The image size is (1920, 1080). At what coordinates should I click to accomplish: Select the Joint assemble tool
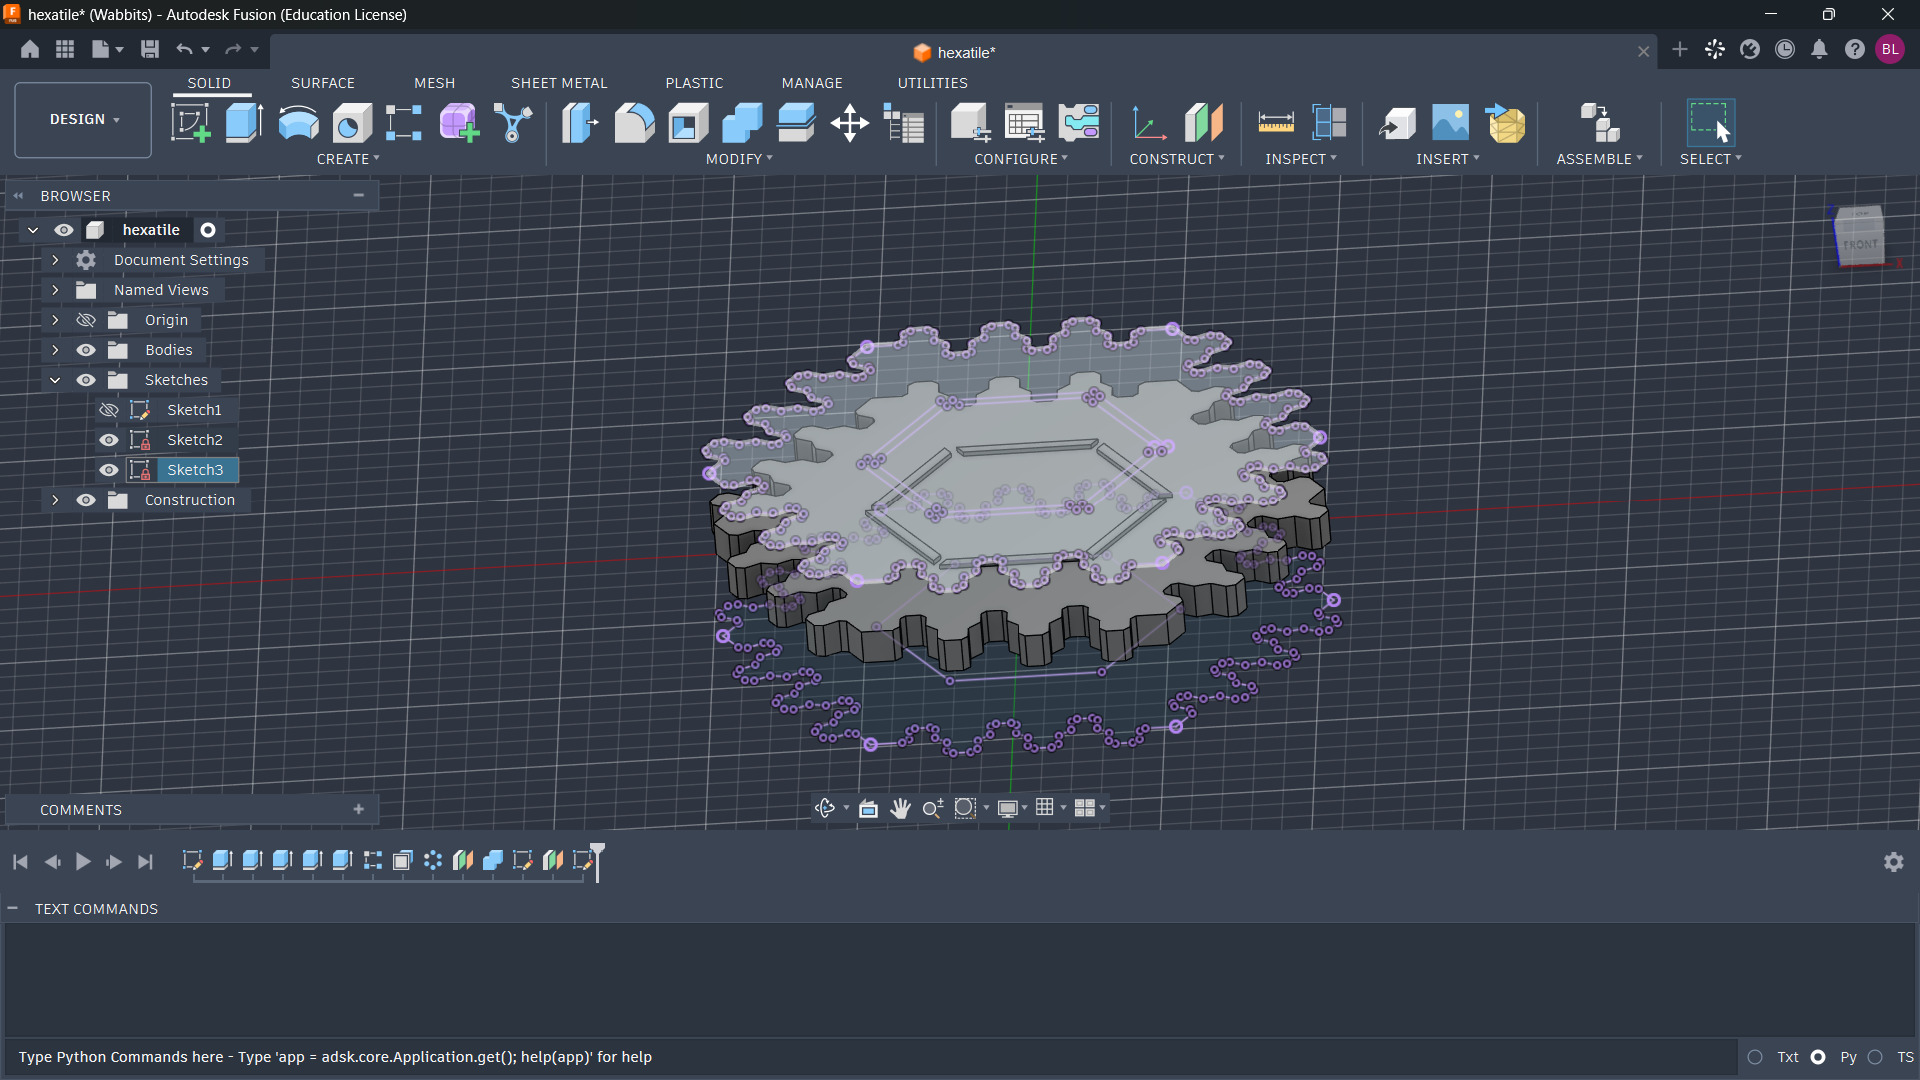click(x=1599, y=123)
